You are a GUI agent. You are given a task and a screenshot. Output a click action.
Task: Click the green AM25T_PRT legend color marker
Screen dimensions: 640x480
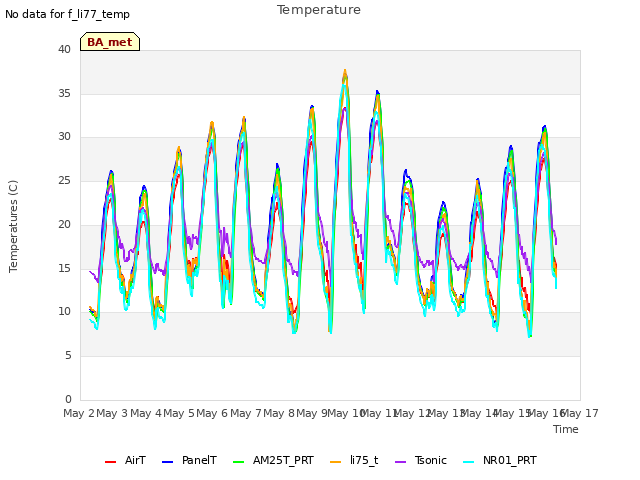tap(238, 462)
